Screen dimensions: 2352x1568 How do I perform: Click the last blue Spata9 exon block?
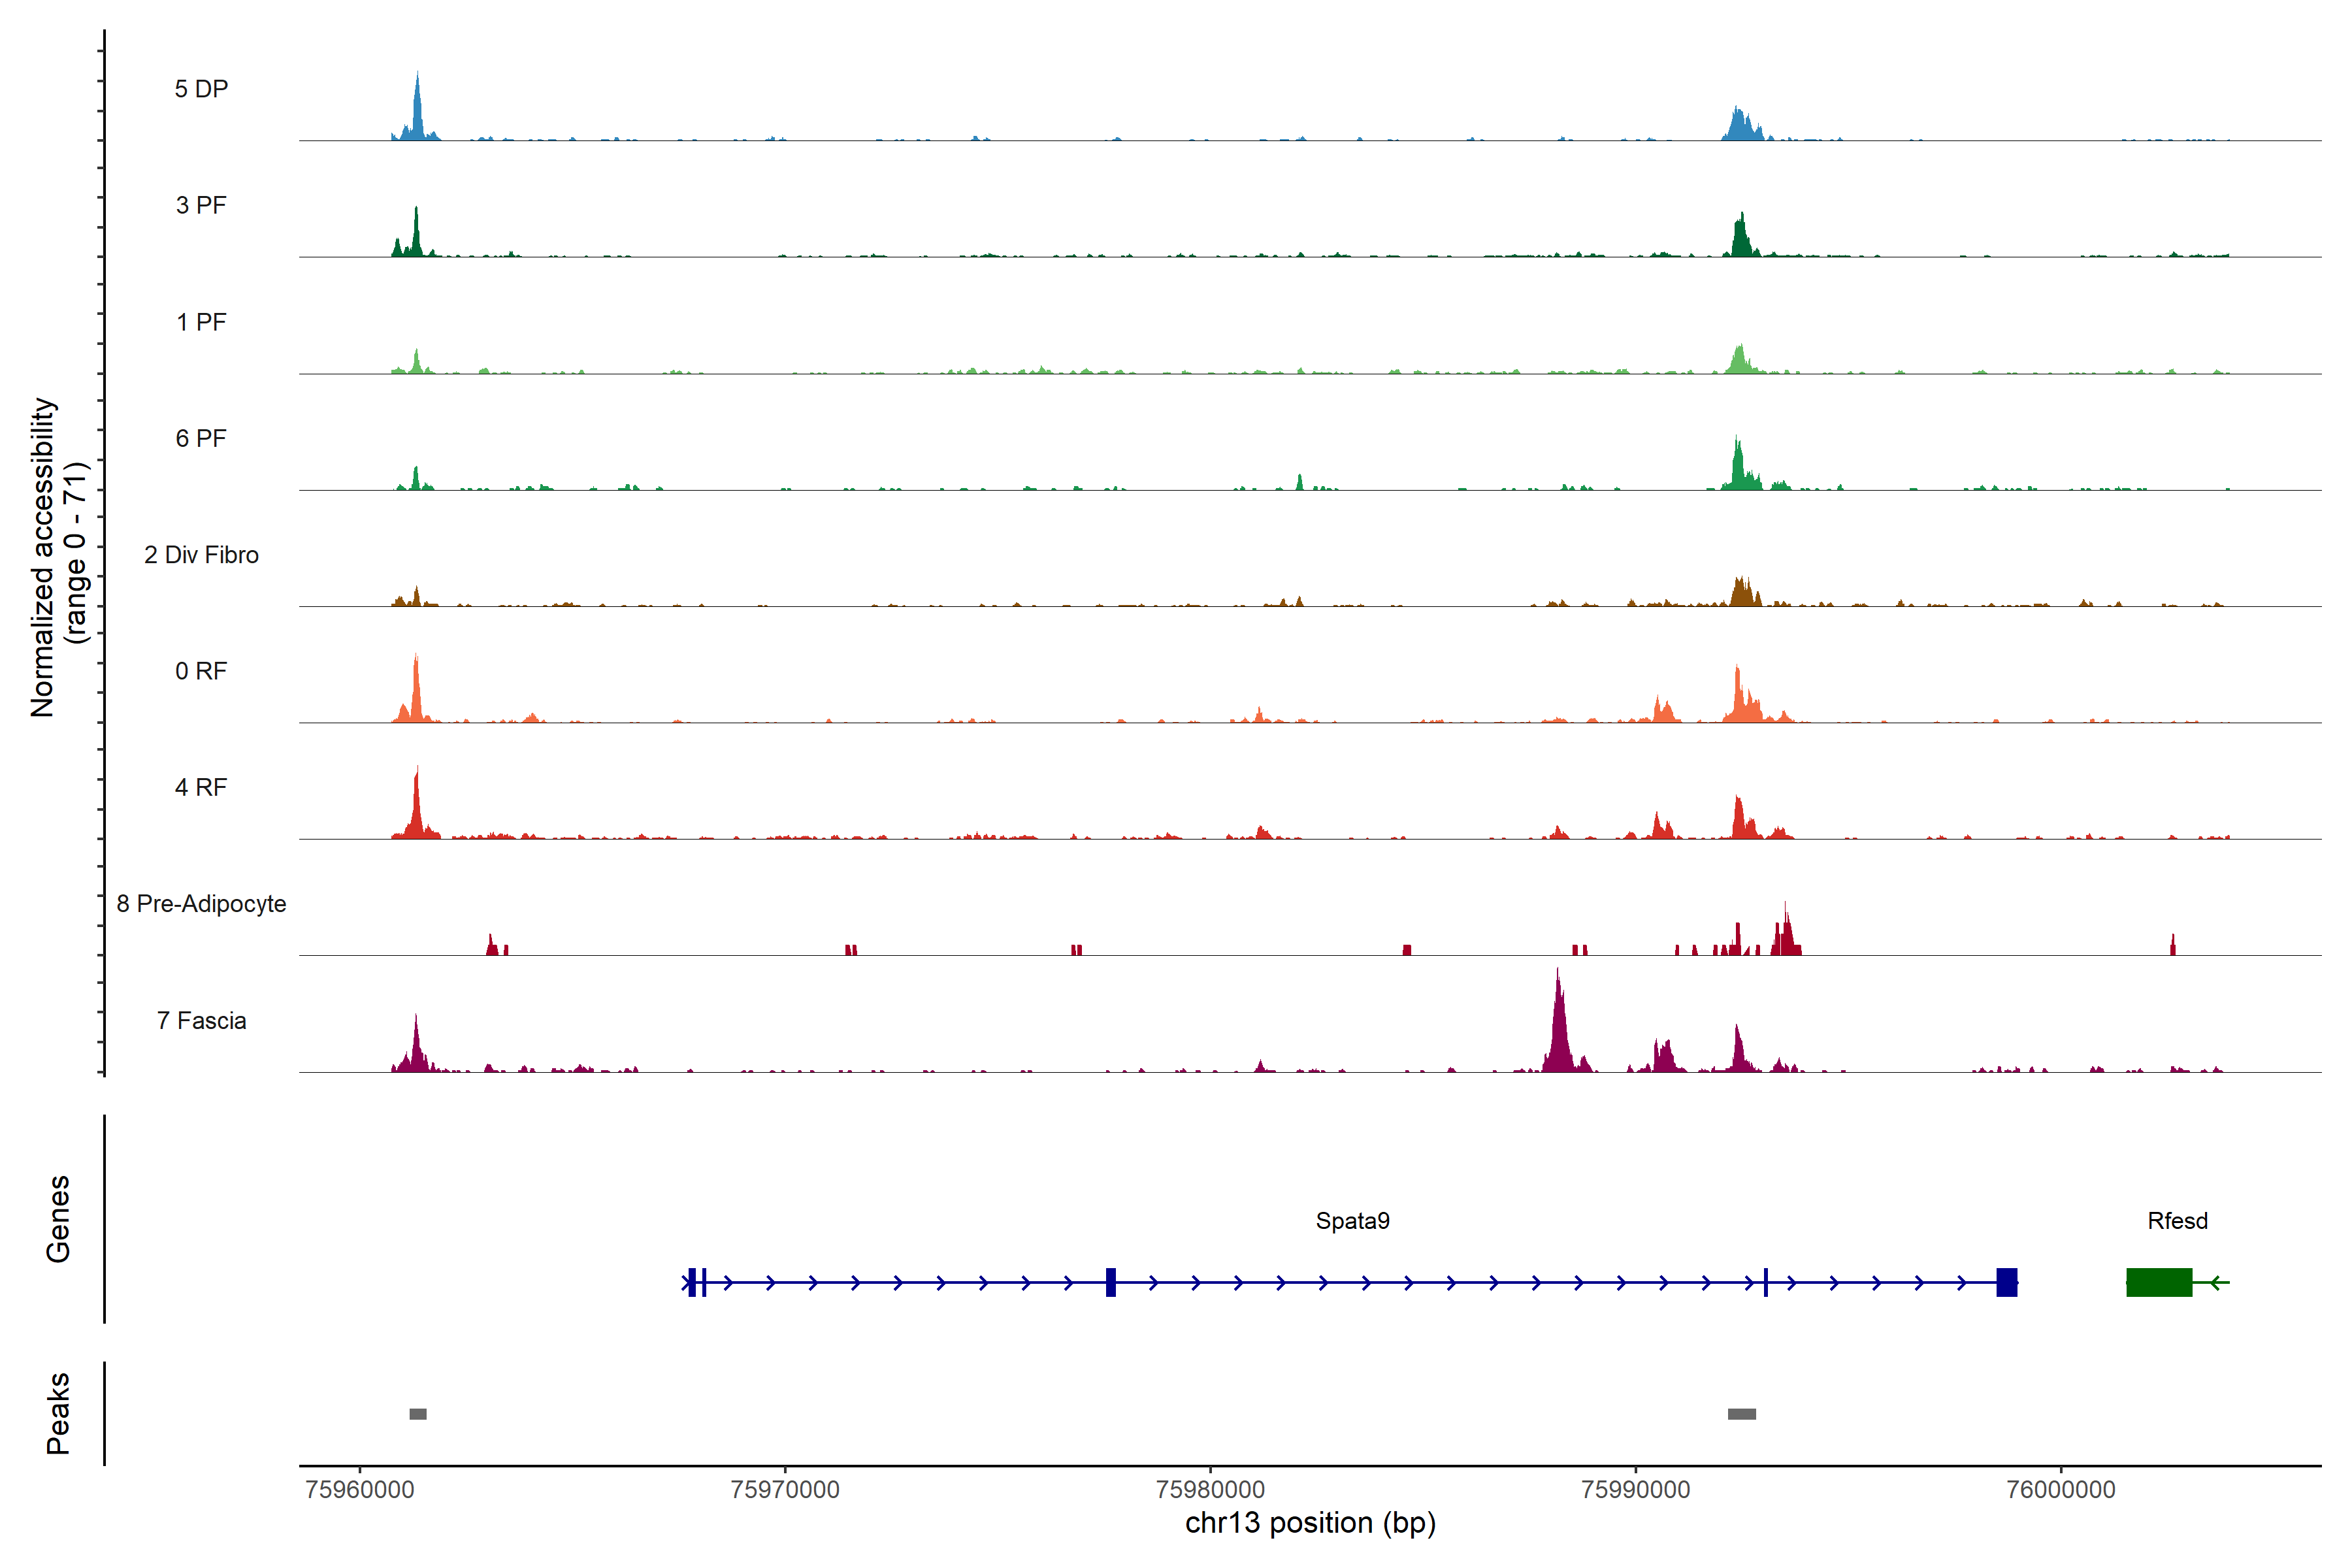(x=2006, y=1282)
